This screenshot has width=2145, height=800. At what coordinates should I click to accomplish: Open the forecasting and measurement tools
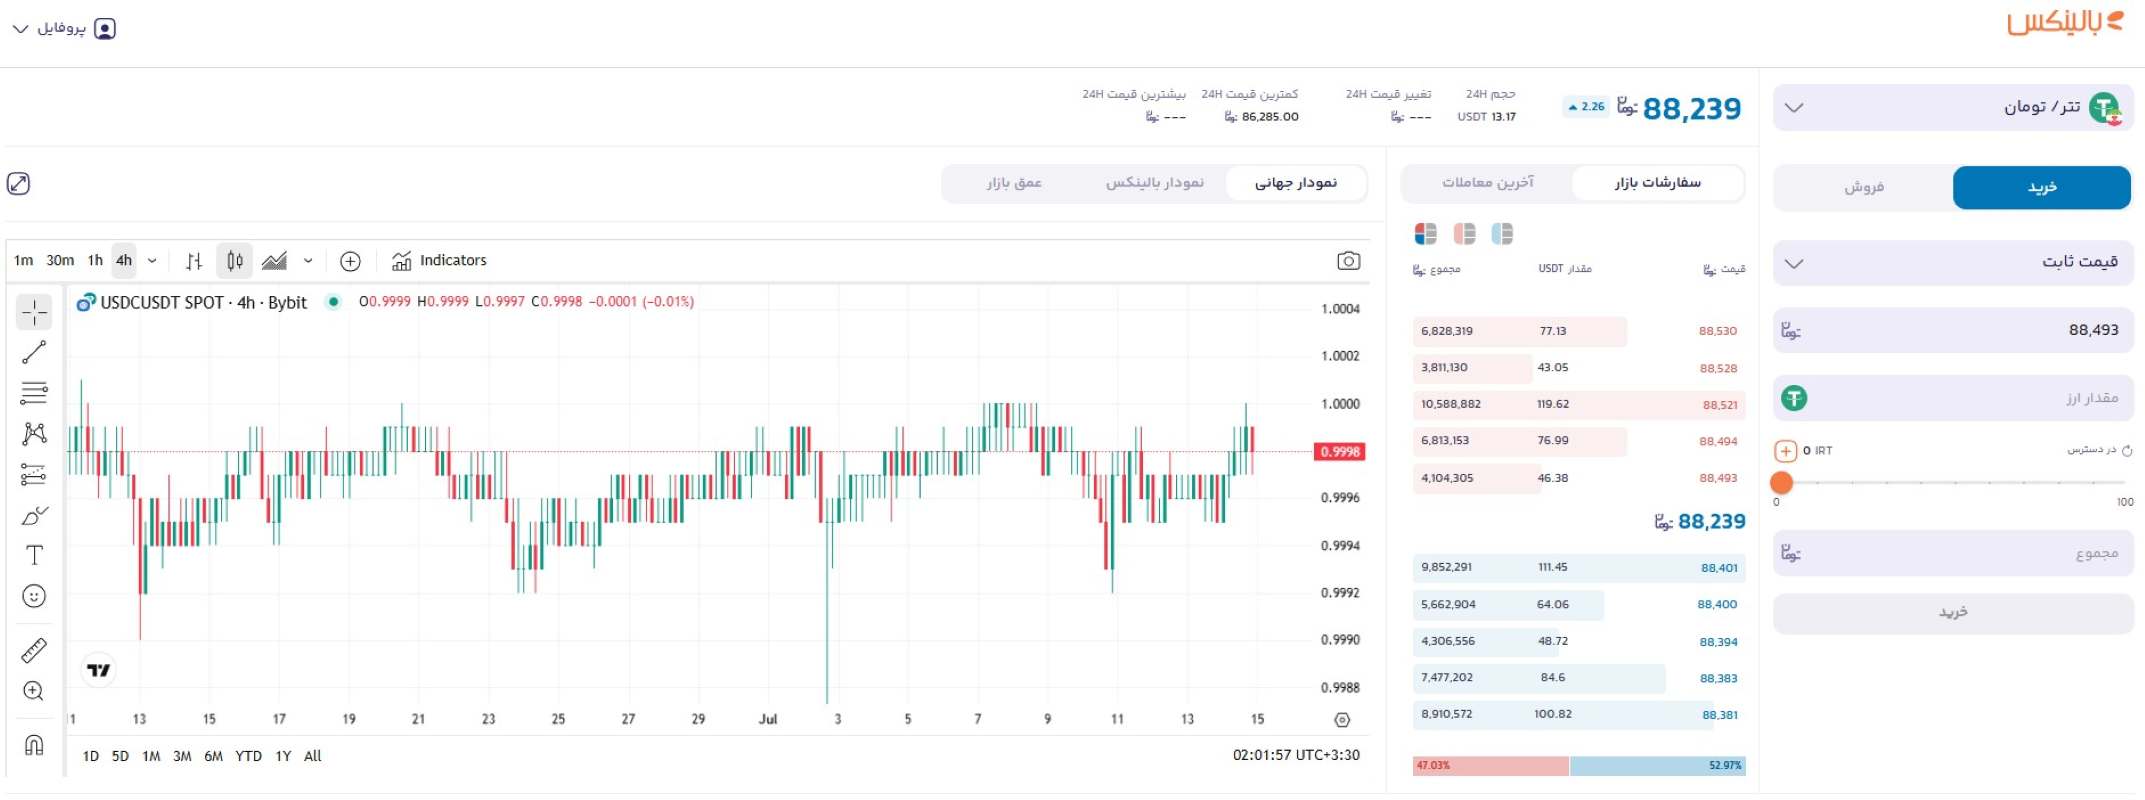34,474
